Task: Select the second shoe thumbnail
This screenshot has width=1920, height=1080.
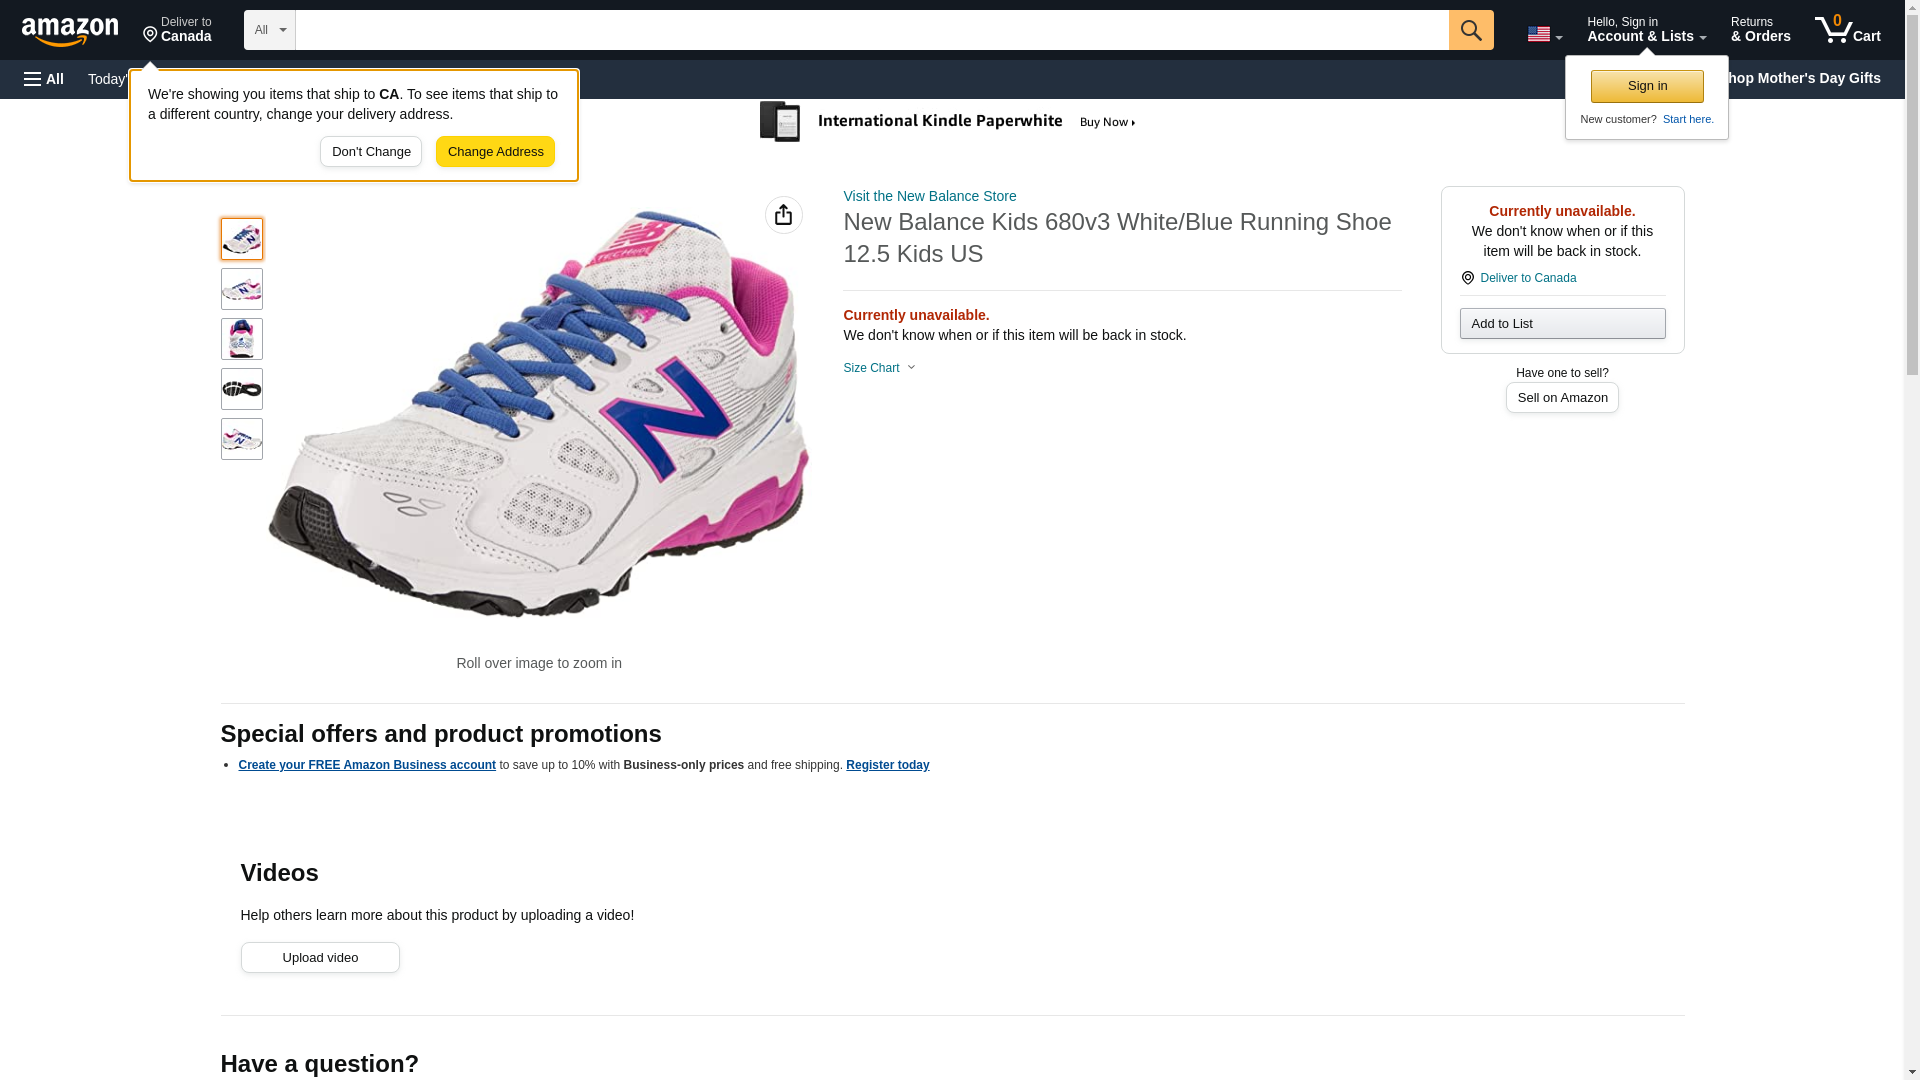Action: tap(242, 289)
